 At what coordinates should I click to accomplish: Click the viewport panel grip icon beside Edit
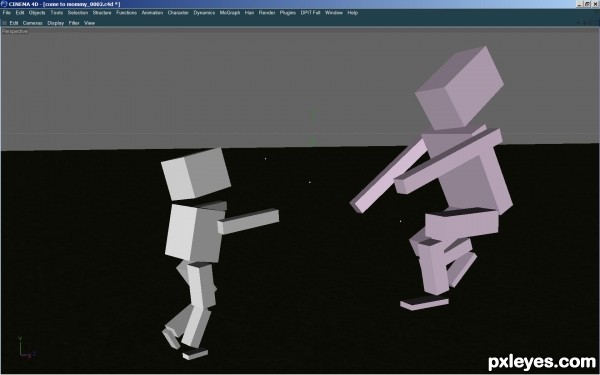pyautogui.click(x=5, y=23)
